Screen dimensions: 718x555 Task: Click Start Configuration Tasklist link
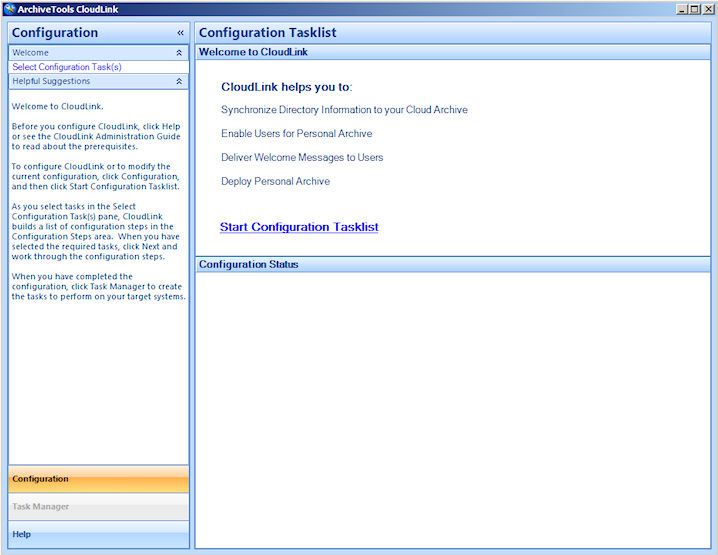tap(299, 227)
